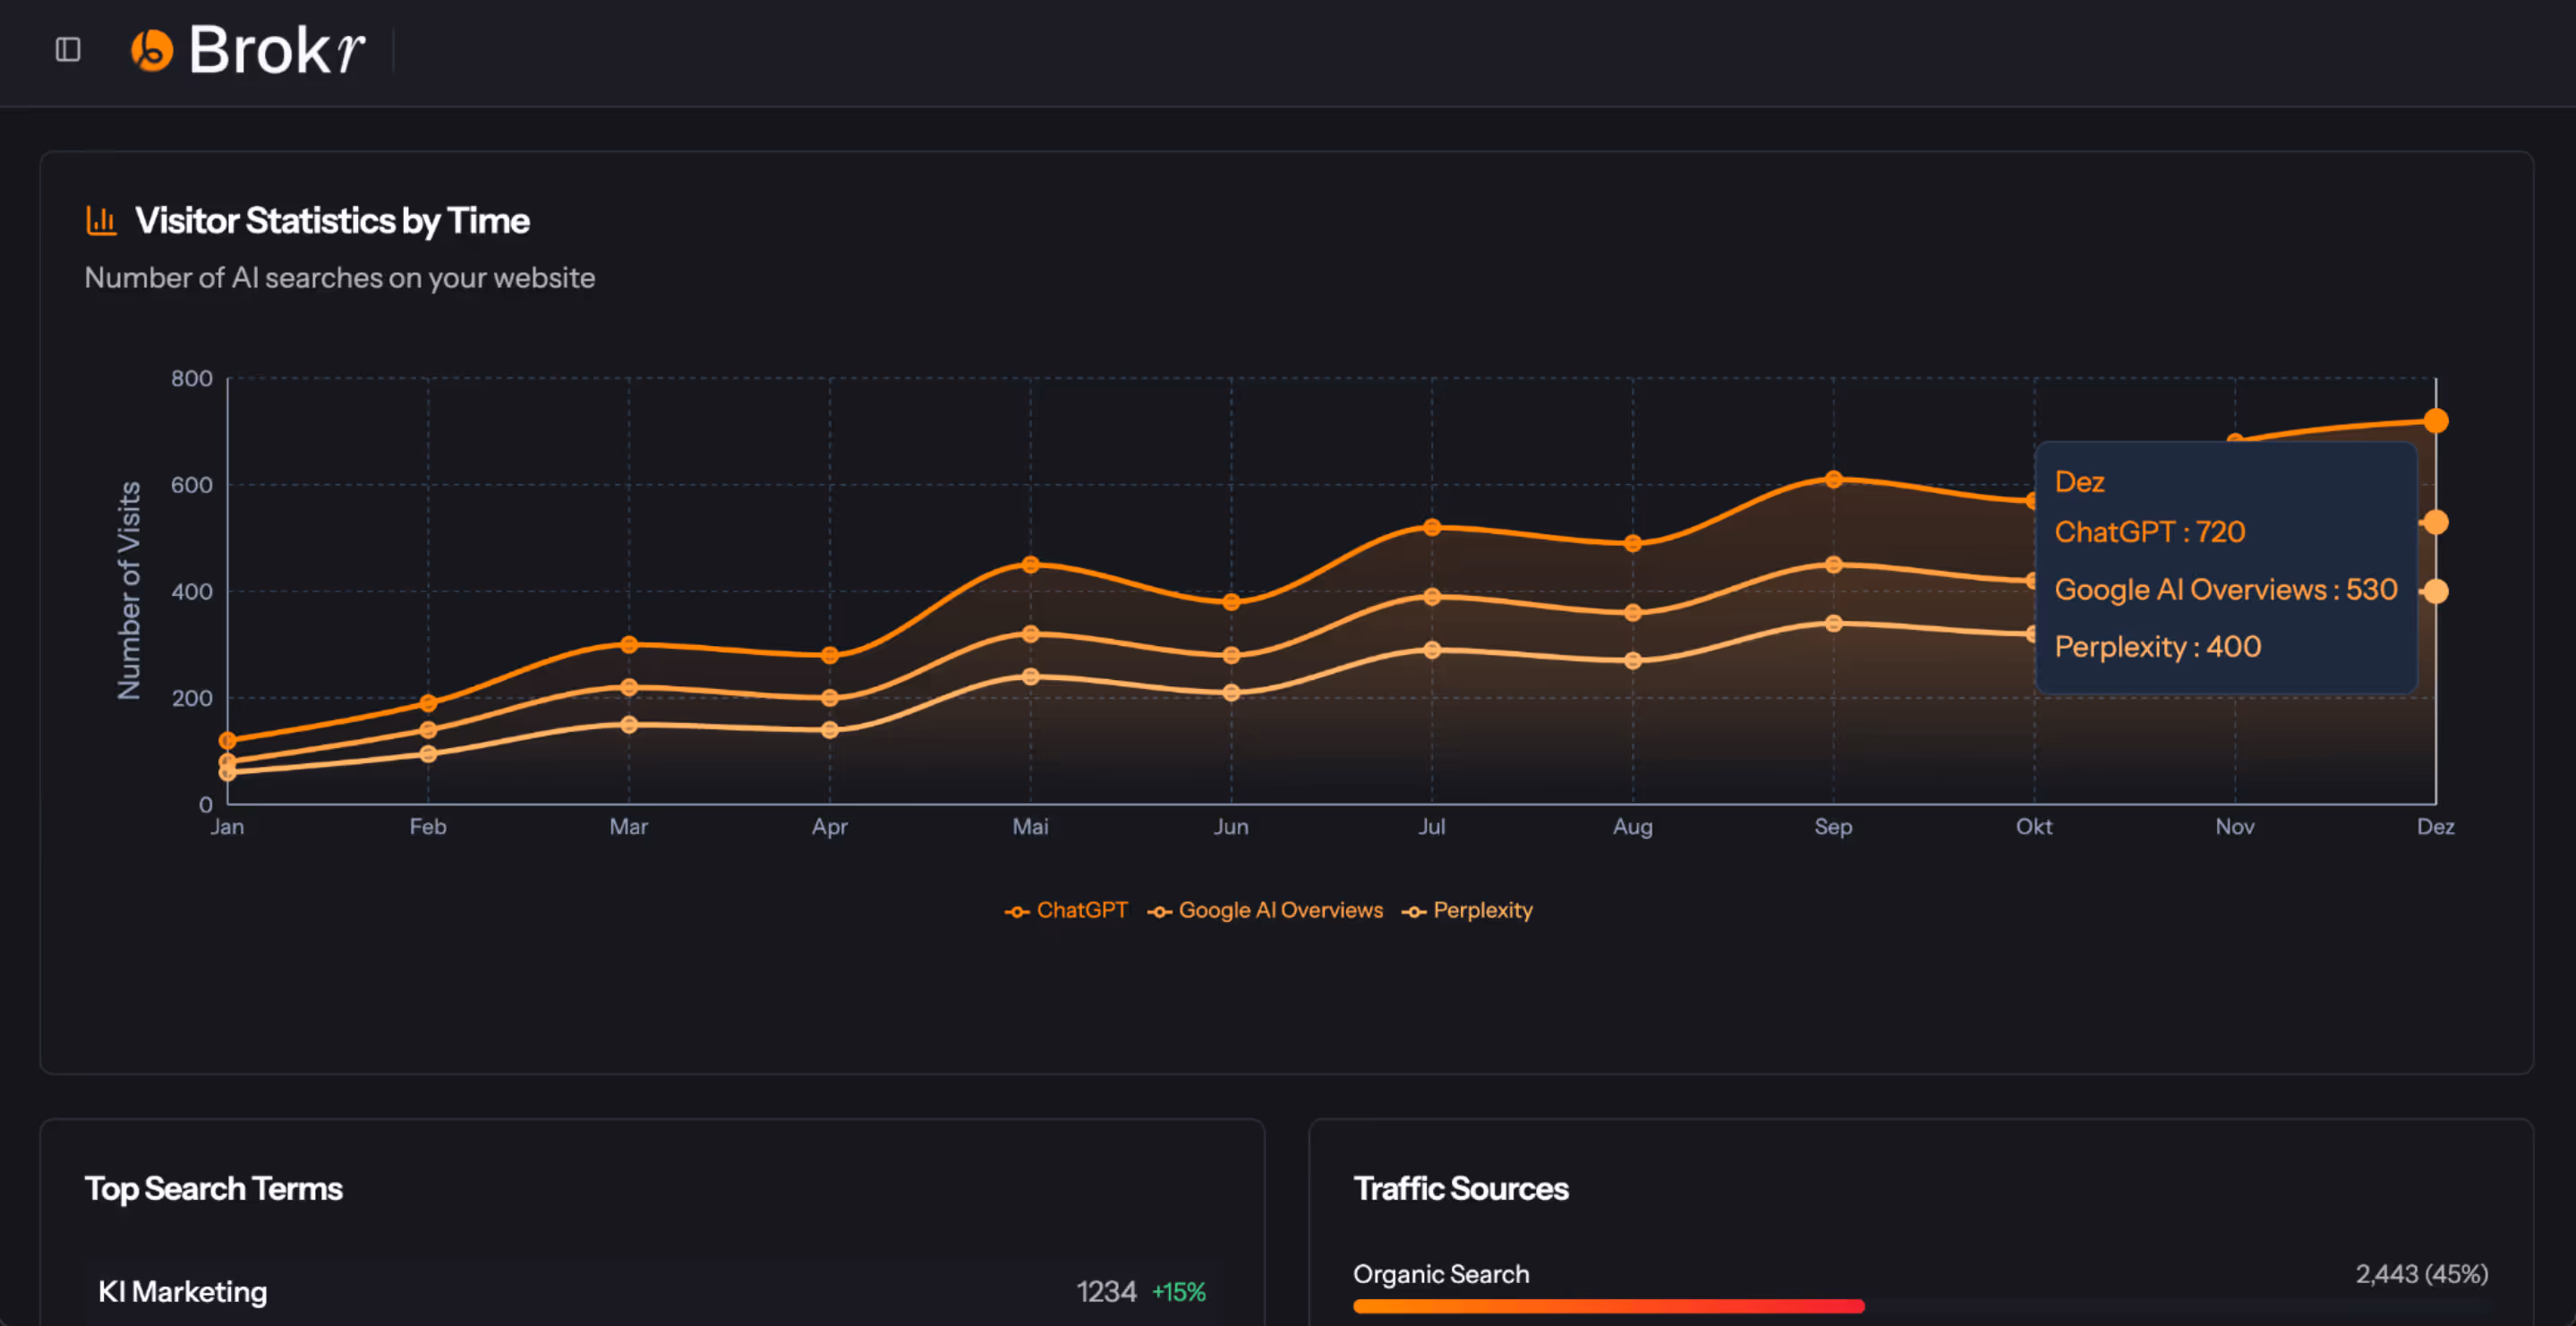
Task: Click the Brokr orange logo icon
Action: coord(152,50)
